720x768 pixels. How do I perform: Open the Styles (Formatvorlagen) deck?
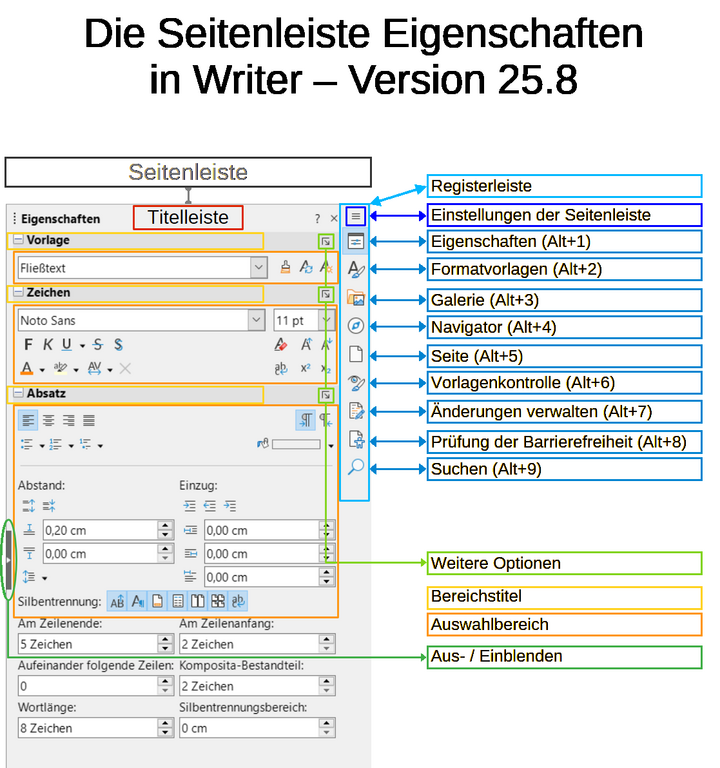point(356,269)
